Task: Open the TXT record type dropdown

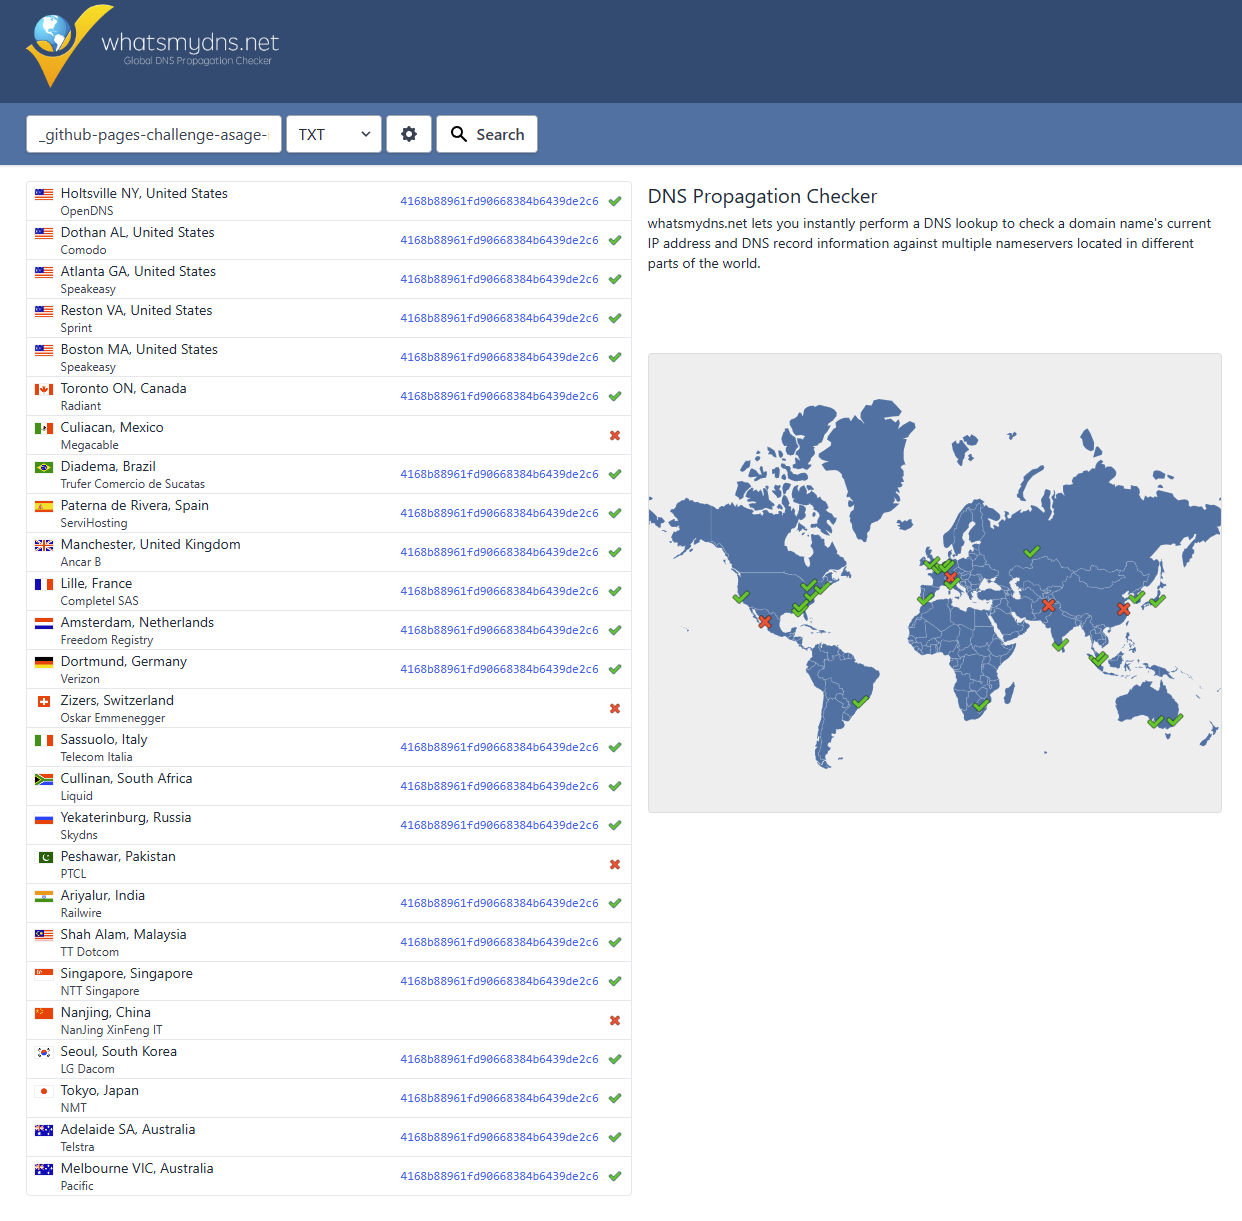Action: click(334, 134)
